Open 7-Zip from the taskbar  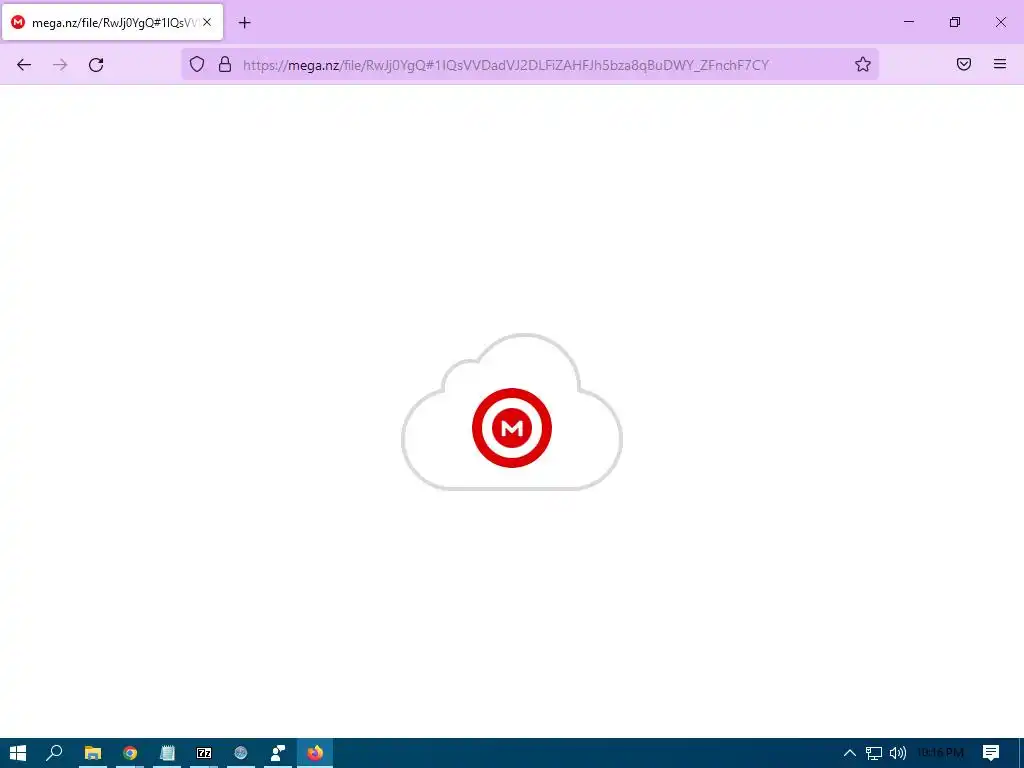click(204, 753)
